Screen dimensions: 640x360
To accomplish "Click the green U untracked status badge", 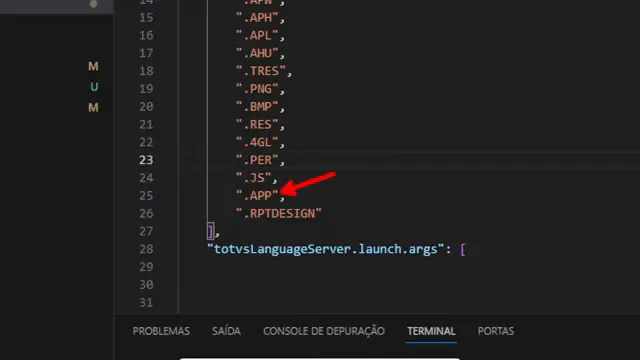I will click(x=94, y=87).
